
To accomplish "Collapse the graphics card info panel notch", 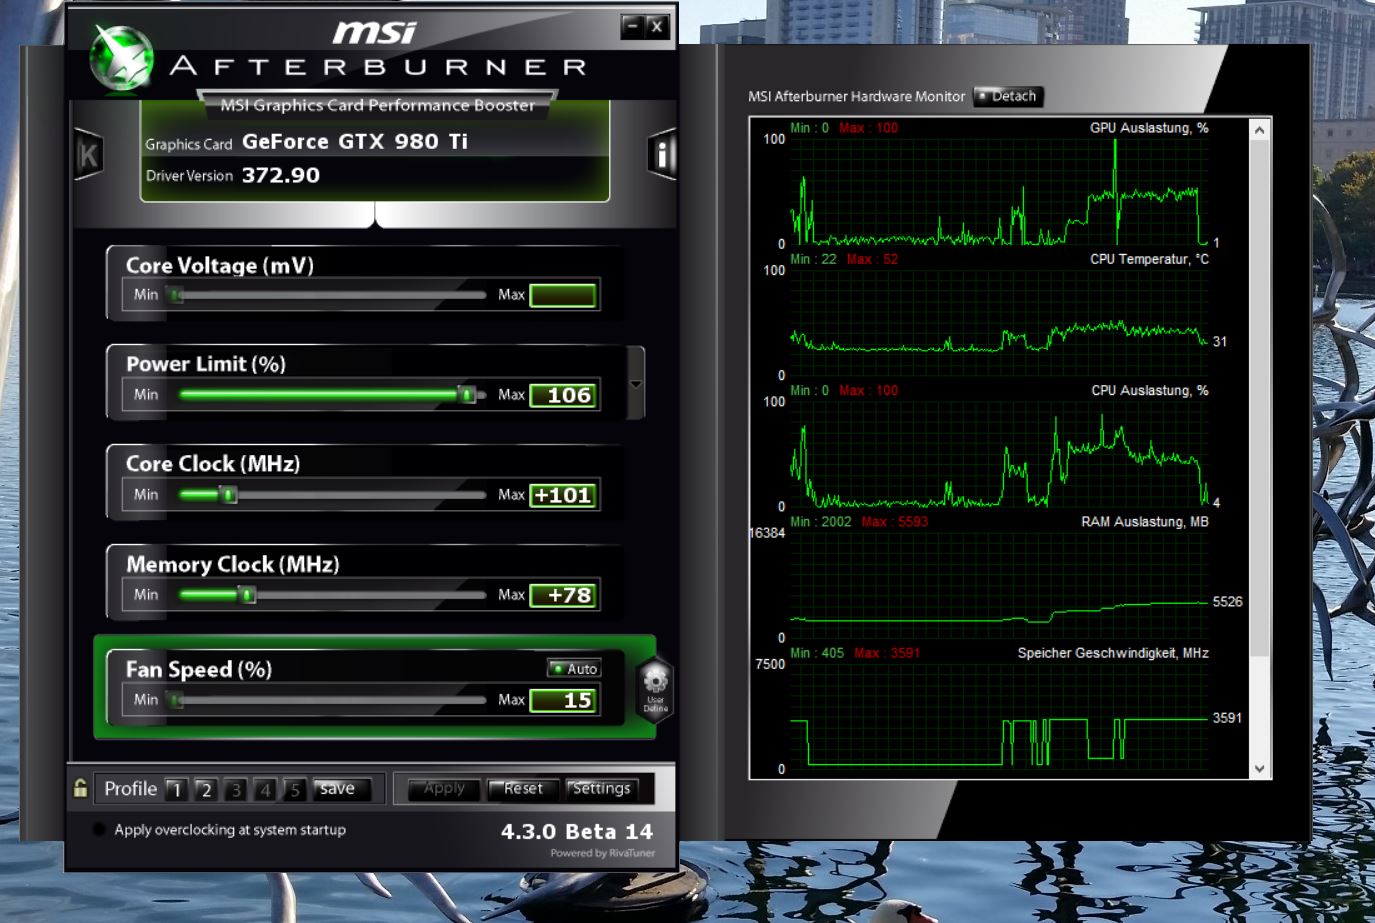I will (x=374, y=216).
